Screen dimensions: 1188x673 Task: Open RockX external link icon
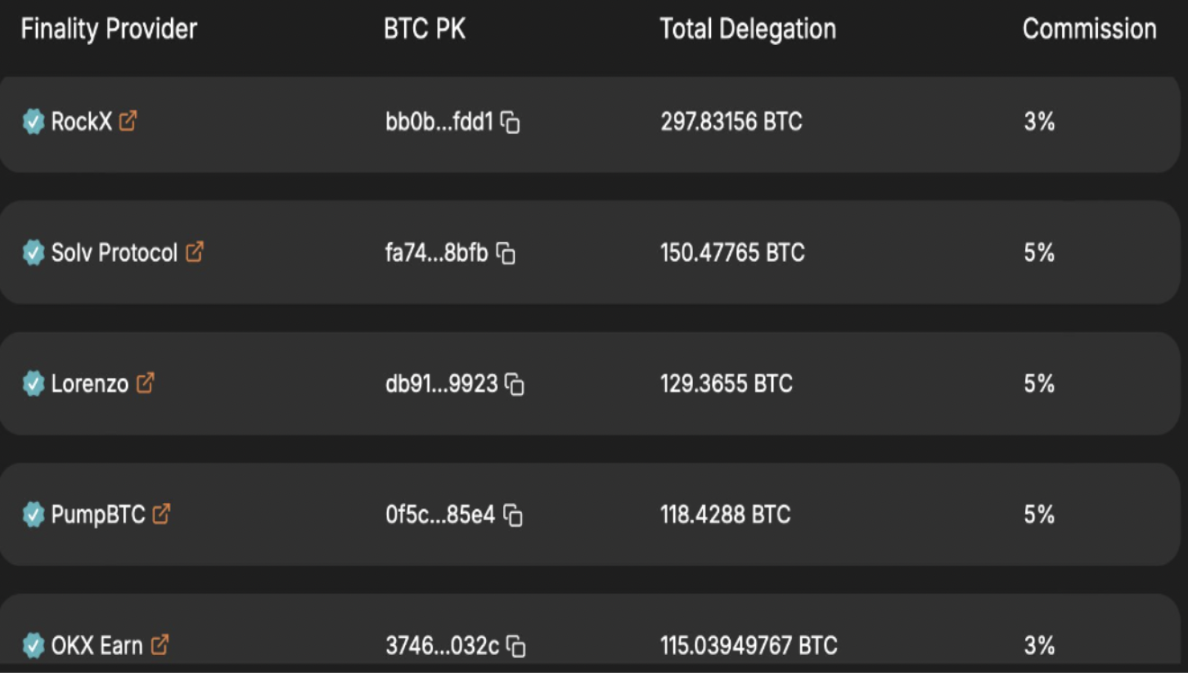pos(128,121)
